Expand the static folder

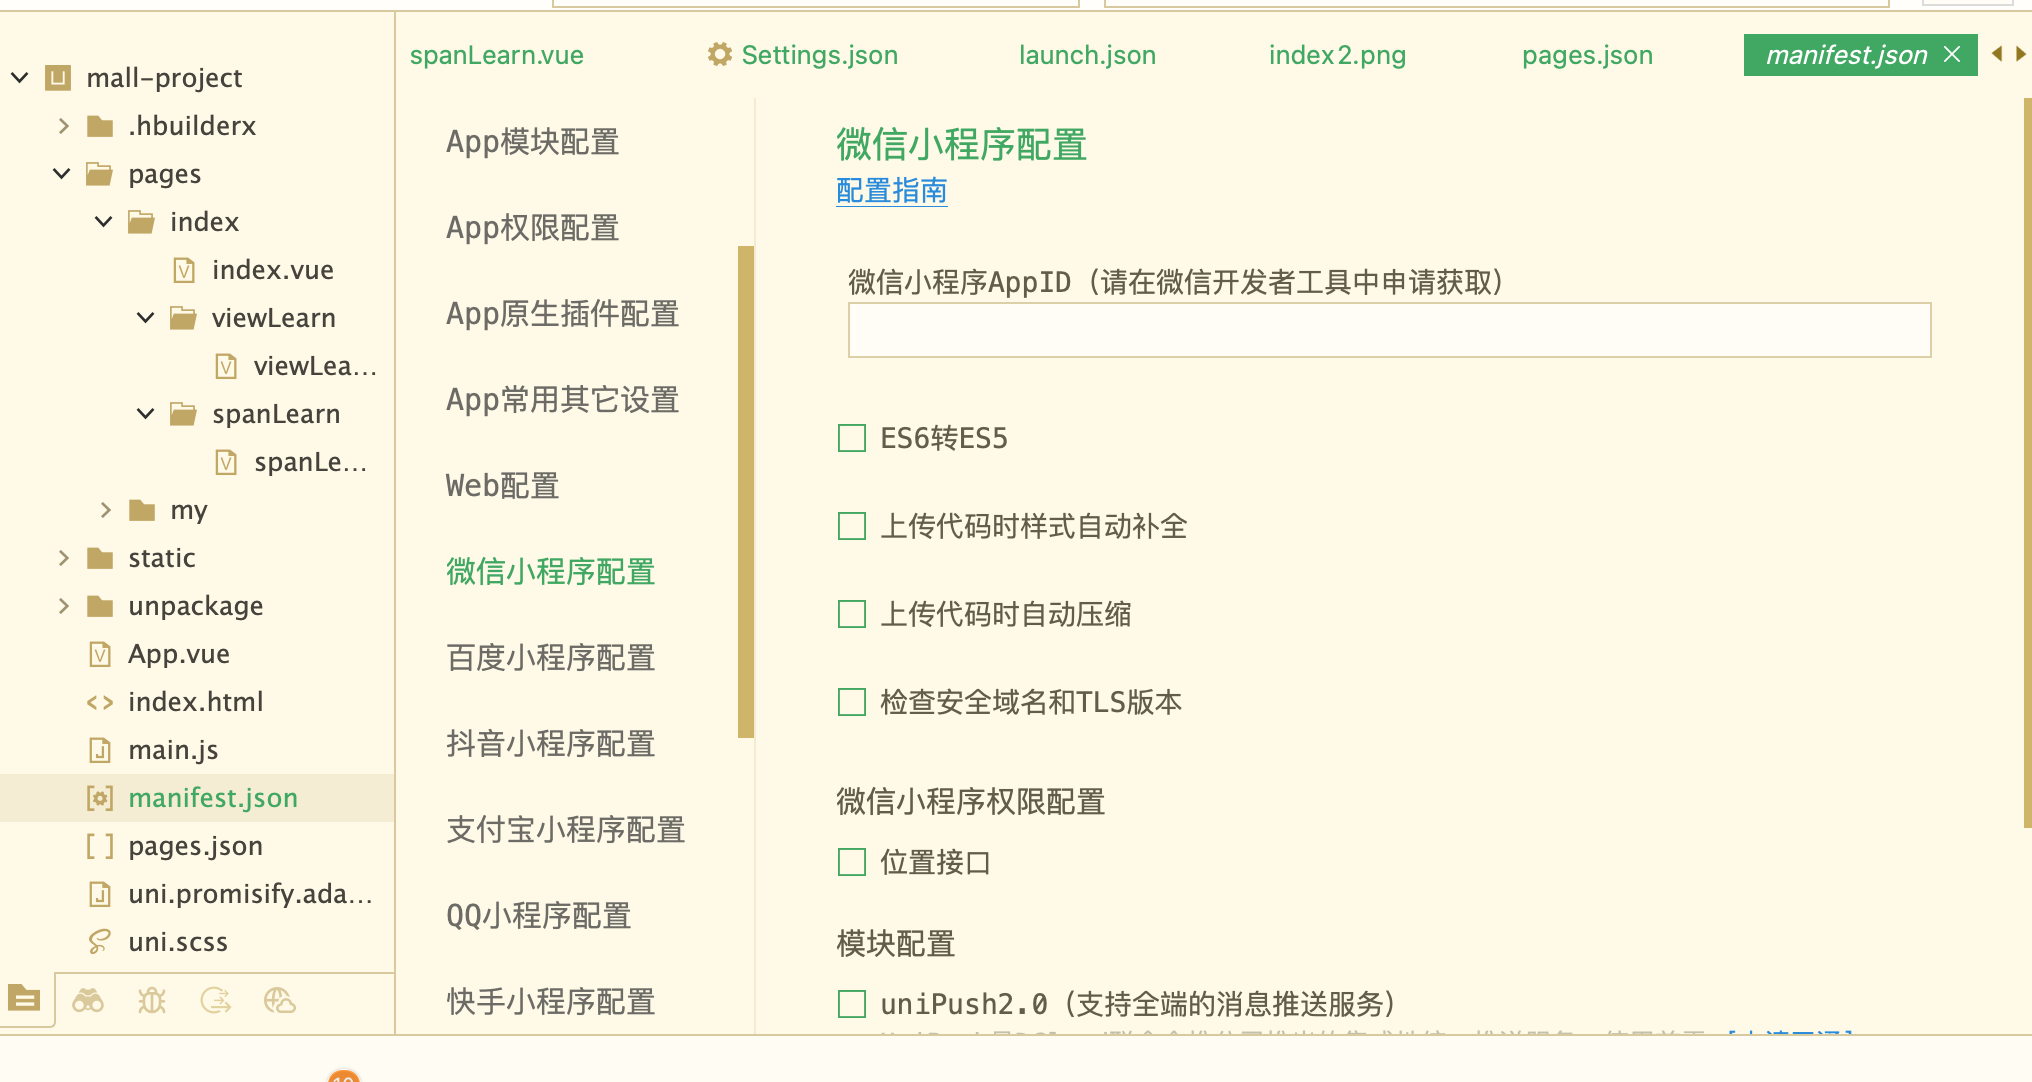(64, 558)
